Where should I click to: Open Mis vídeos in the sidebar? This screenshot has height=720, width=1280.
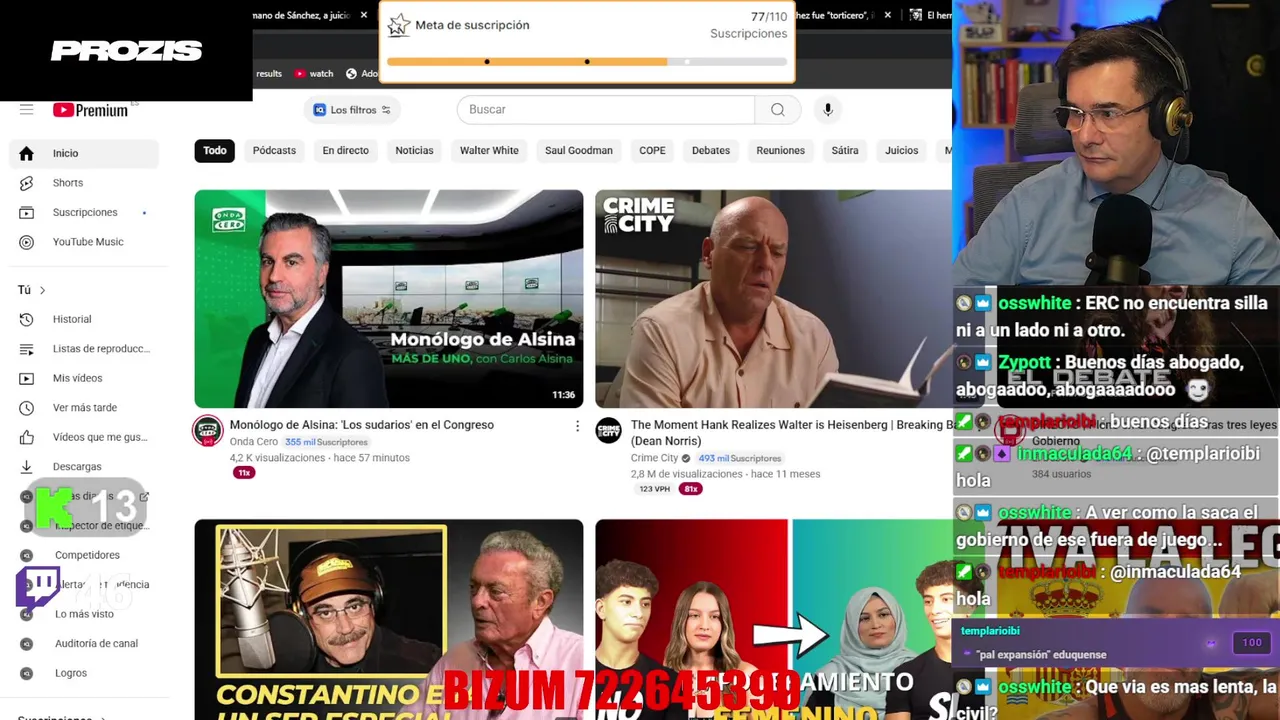pyautogui.click(x=84, y=378)
